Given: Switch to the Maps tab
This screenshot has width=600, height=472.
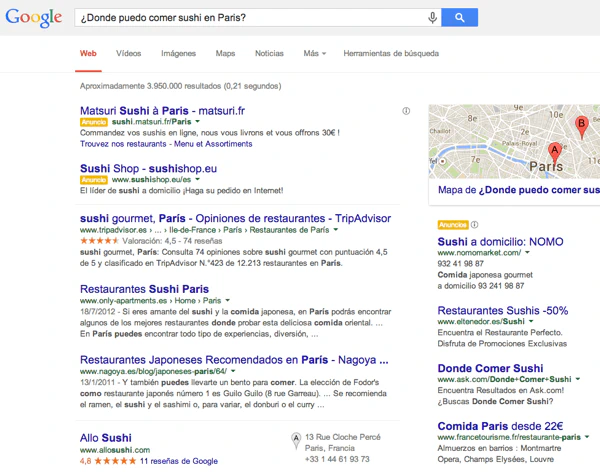Looking at the screenshot, I should 225,53.
